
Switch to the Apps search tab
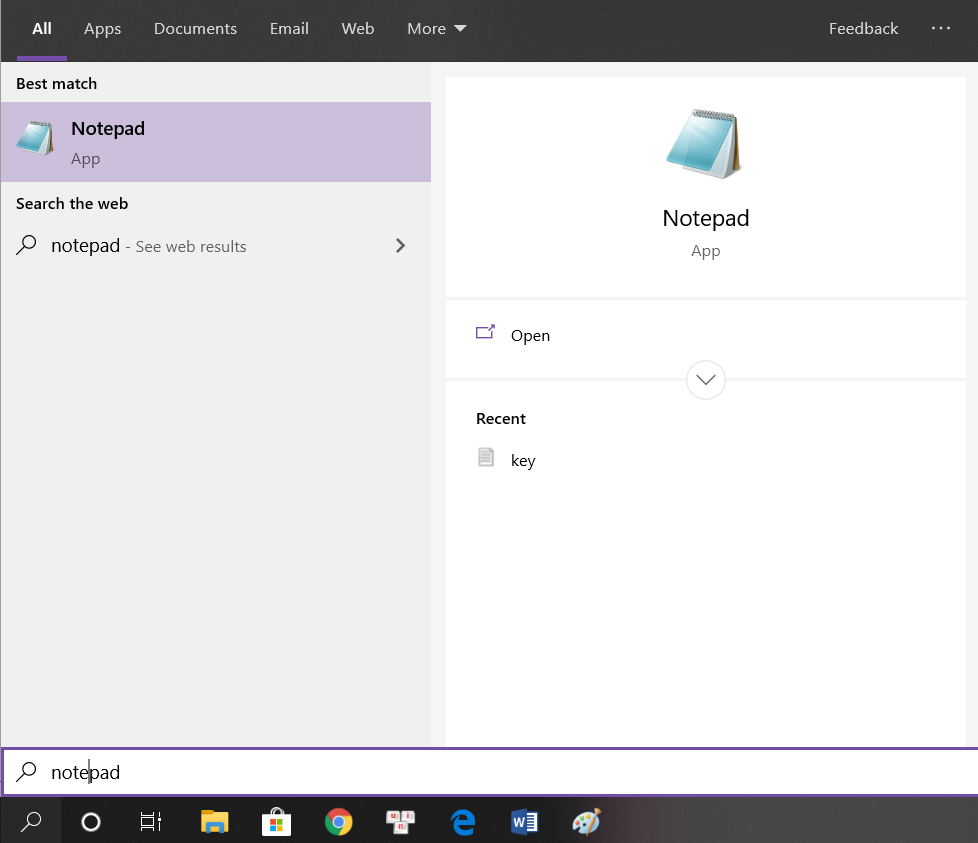click(103, 29)
